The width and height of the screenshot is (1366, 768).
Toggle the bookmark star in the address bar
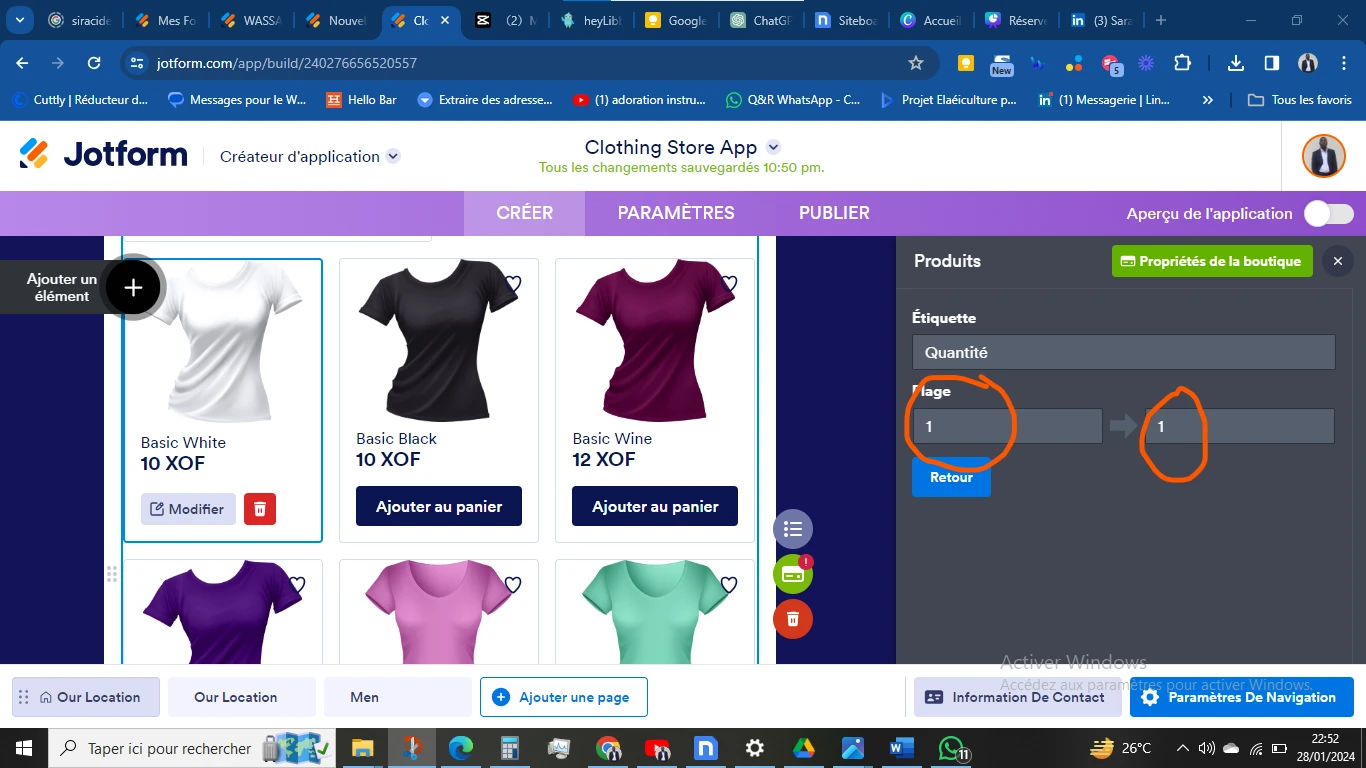[915, 62]
